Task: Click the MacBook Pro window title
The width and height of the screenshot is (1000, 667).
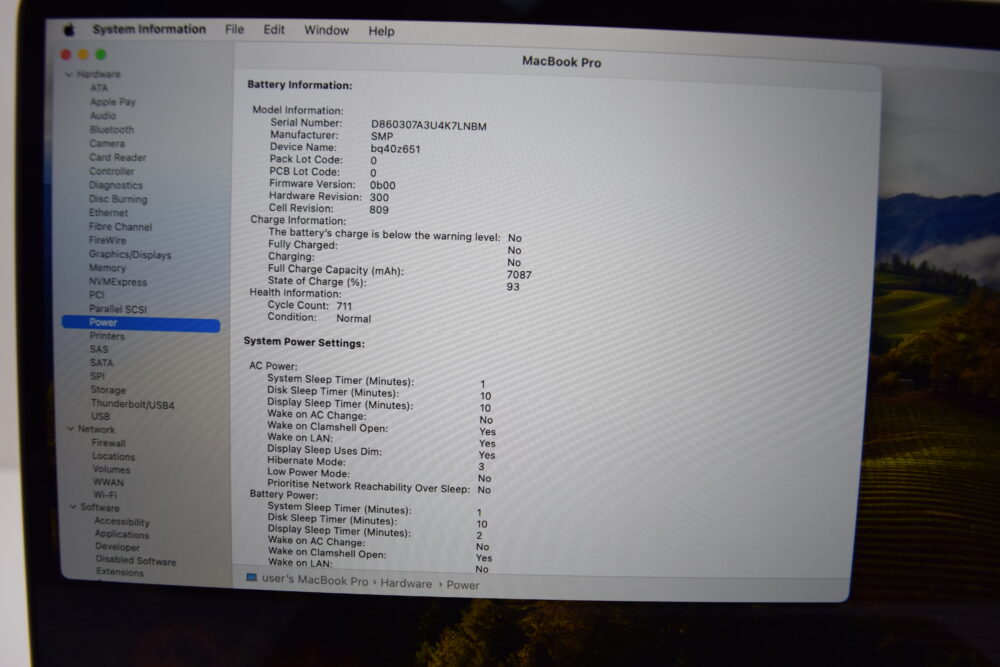Action: (x=561, y=62)
